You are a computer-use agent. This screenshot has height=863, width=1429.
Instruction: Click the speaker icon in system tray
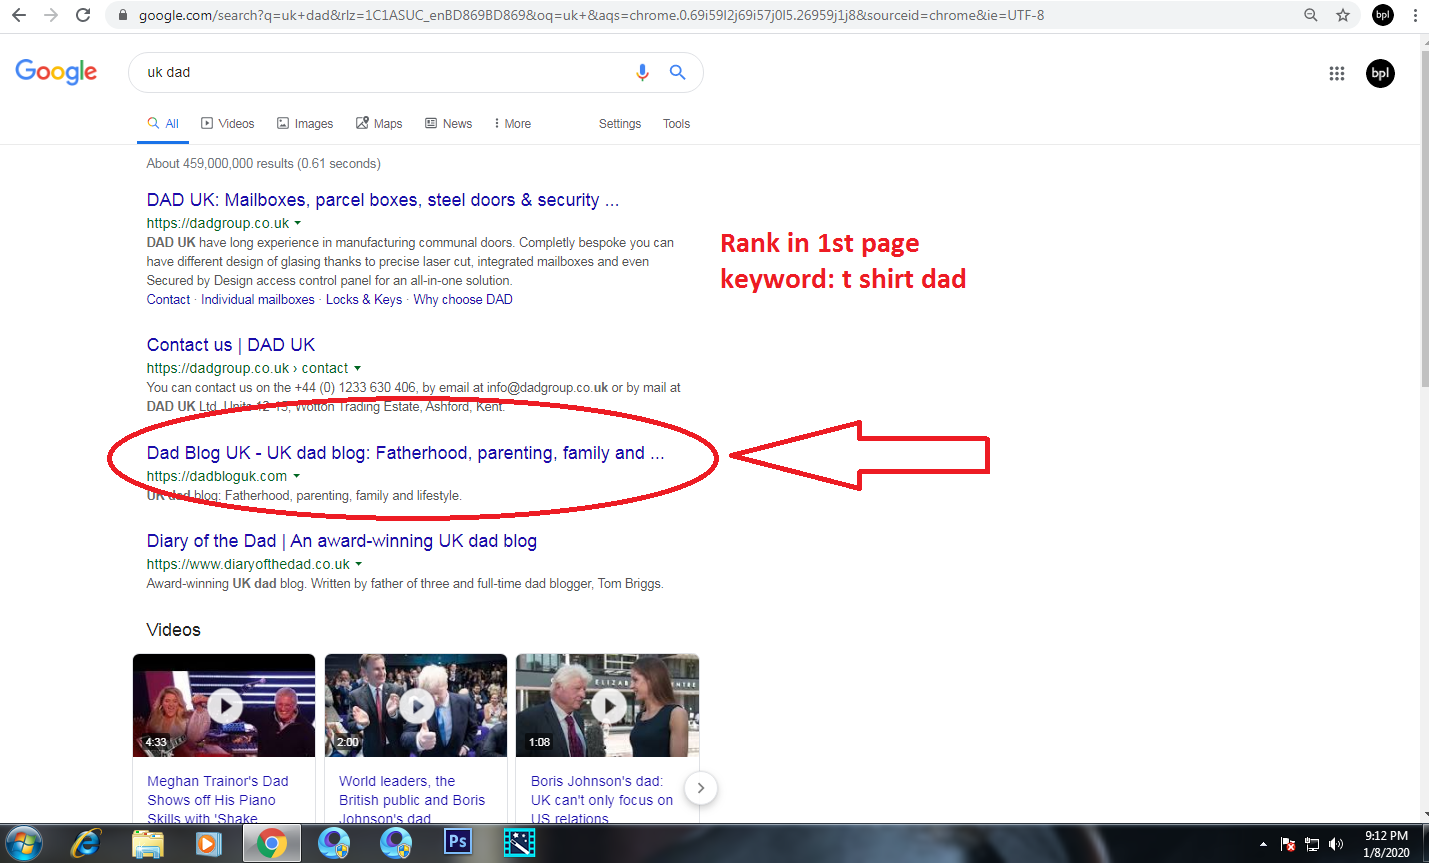tap(1337, 843)
